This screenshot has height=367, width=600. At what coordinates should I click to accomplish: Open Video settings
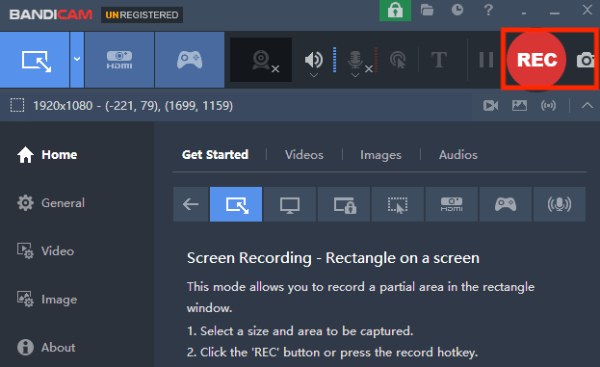[46, 251]
